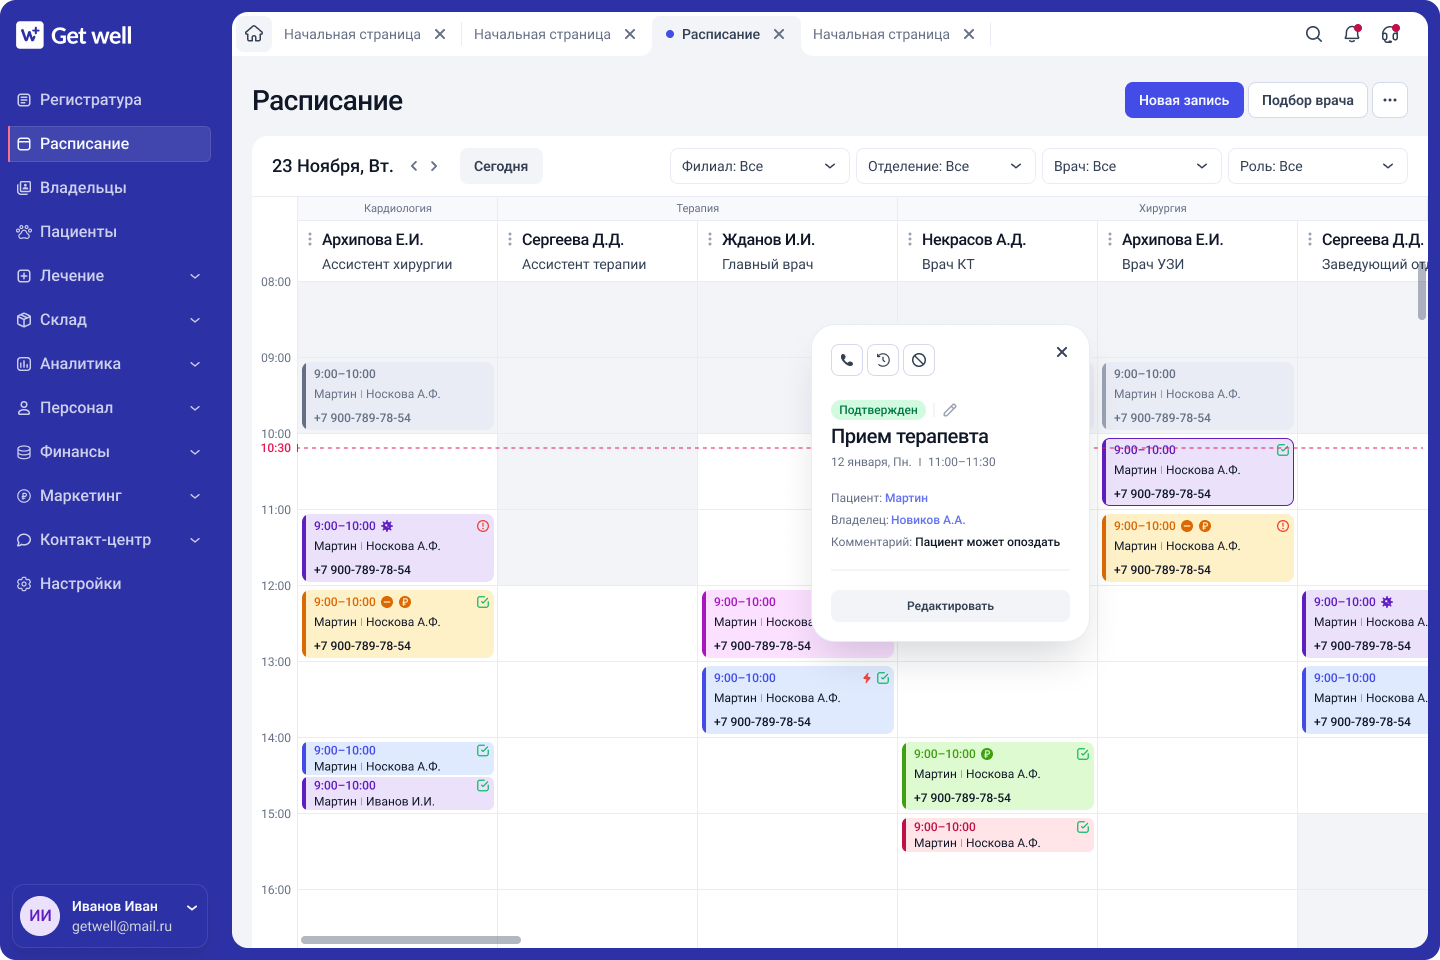
Task: Open column menu for Некрасов А.Д.
Action: pyautogui.click(x=910, y=240)
